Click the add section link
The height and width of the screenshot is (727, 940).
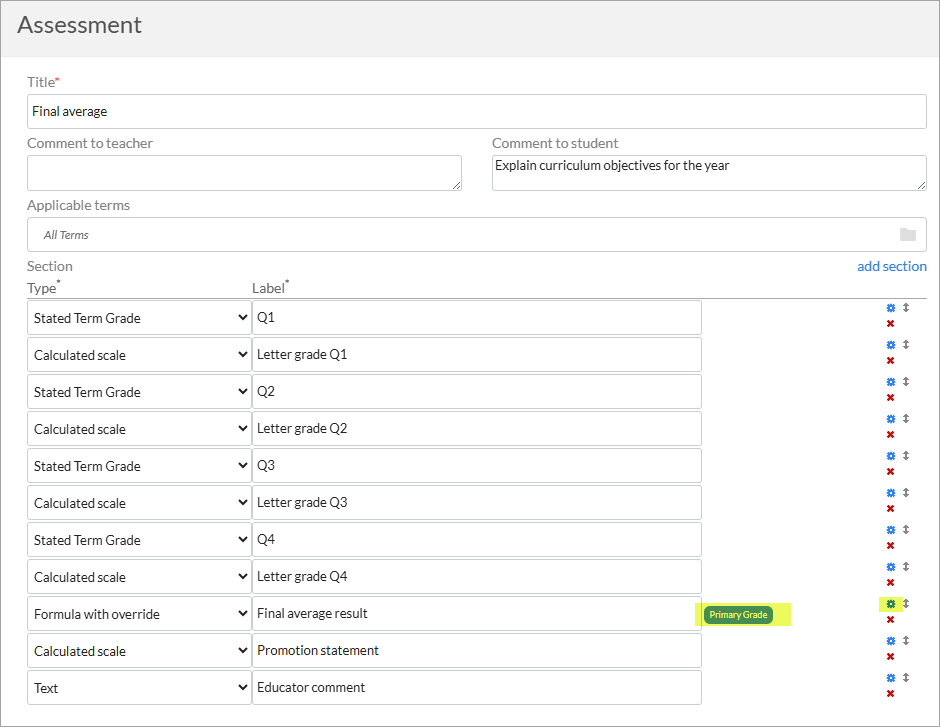(x=891, y=266)
